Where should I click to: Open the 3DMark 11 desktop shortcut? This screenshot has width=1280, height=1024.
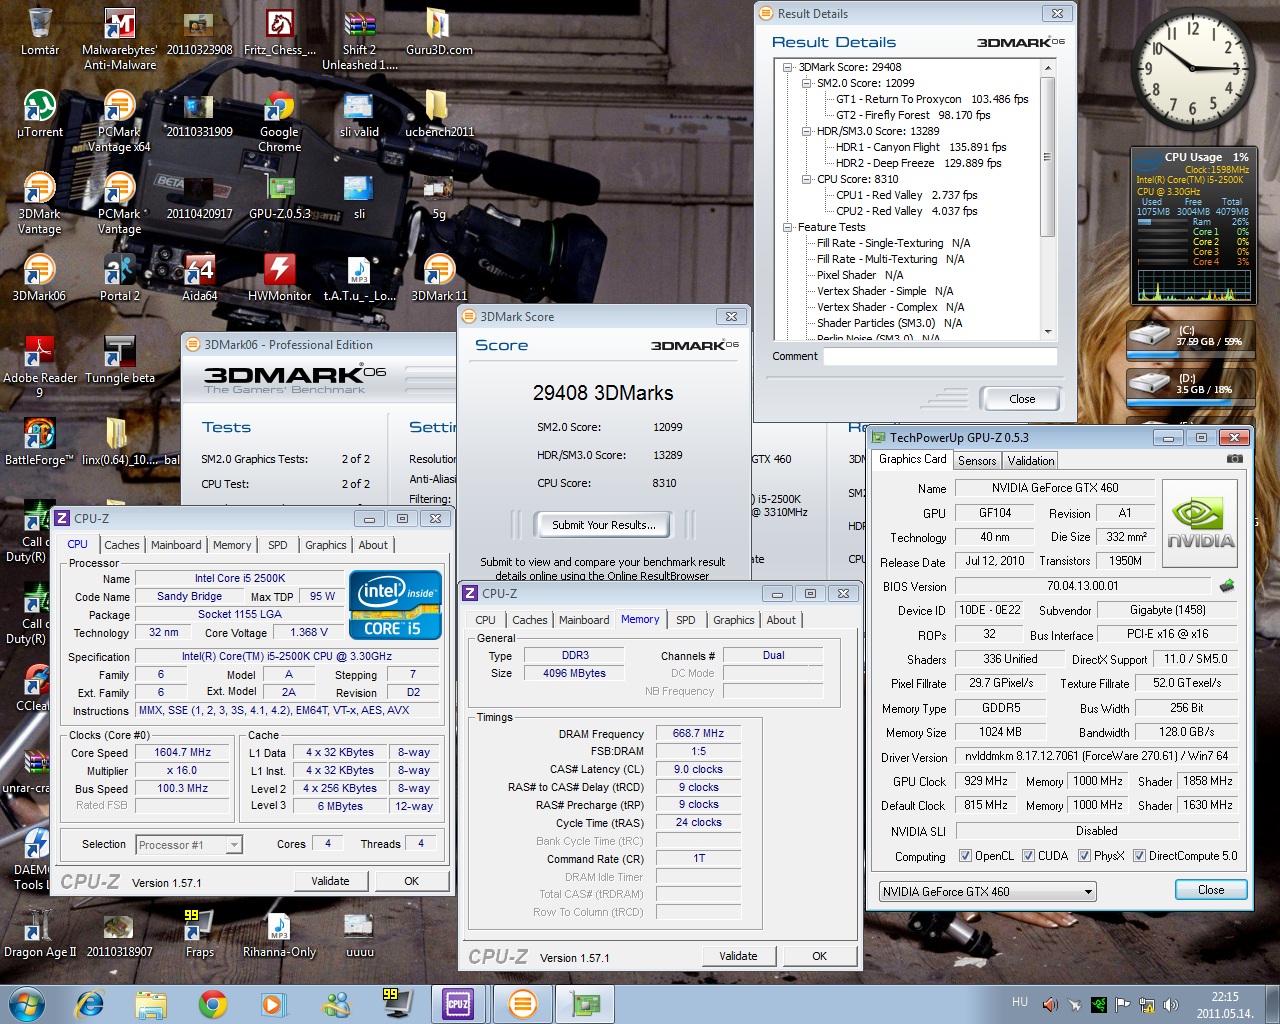coord(439,278)
